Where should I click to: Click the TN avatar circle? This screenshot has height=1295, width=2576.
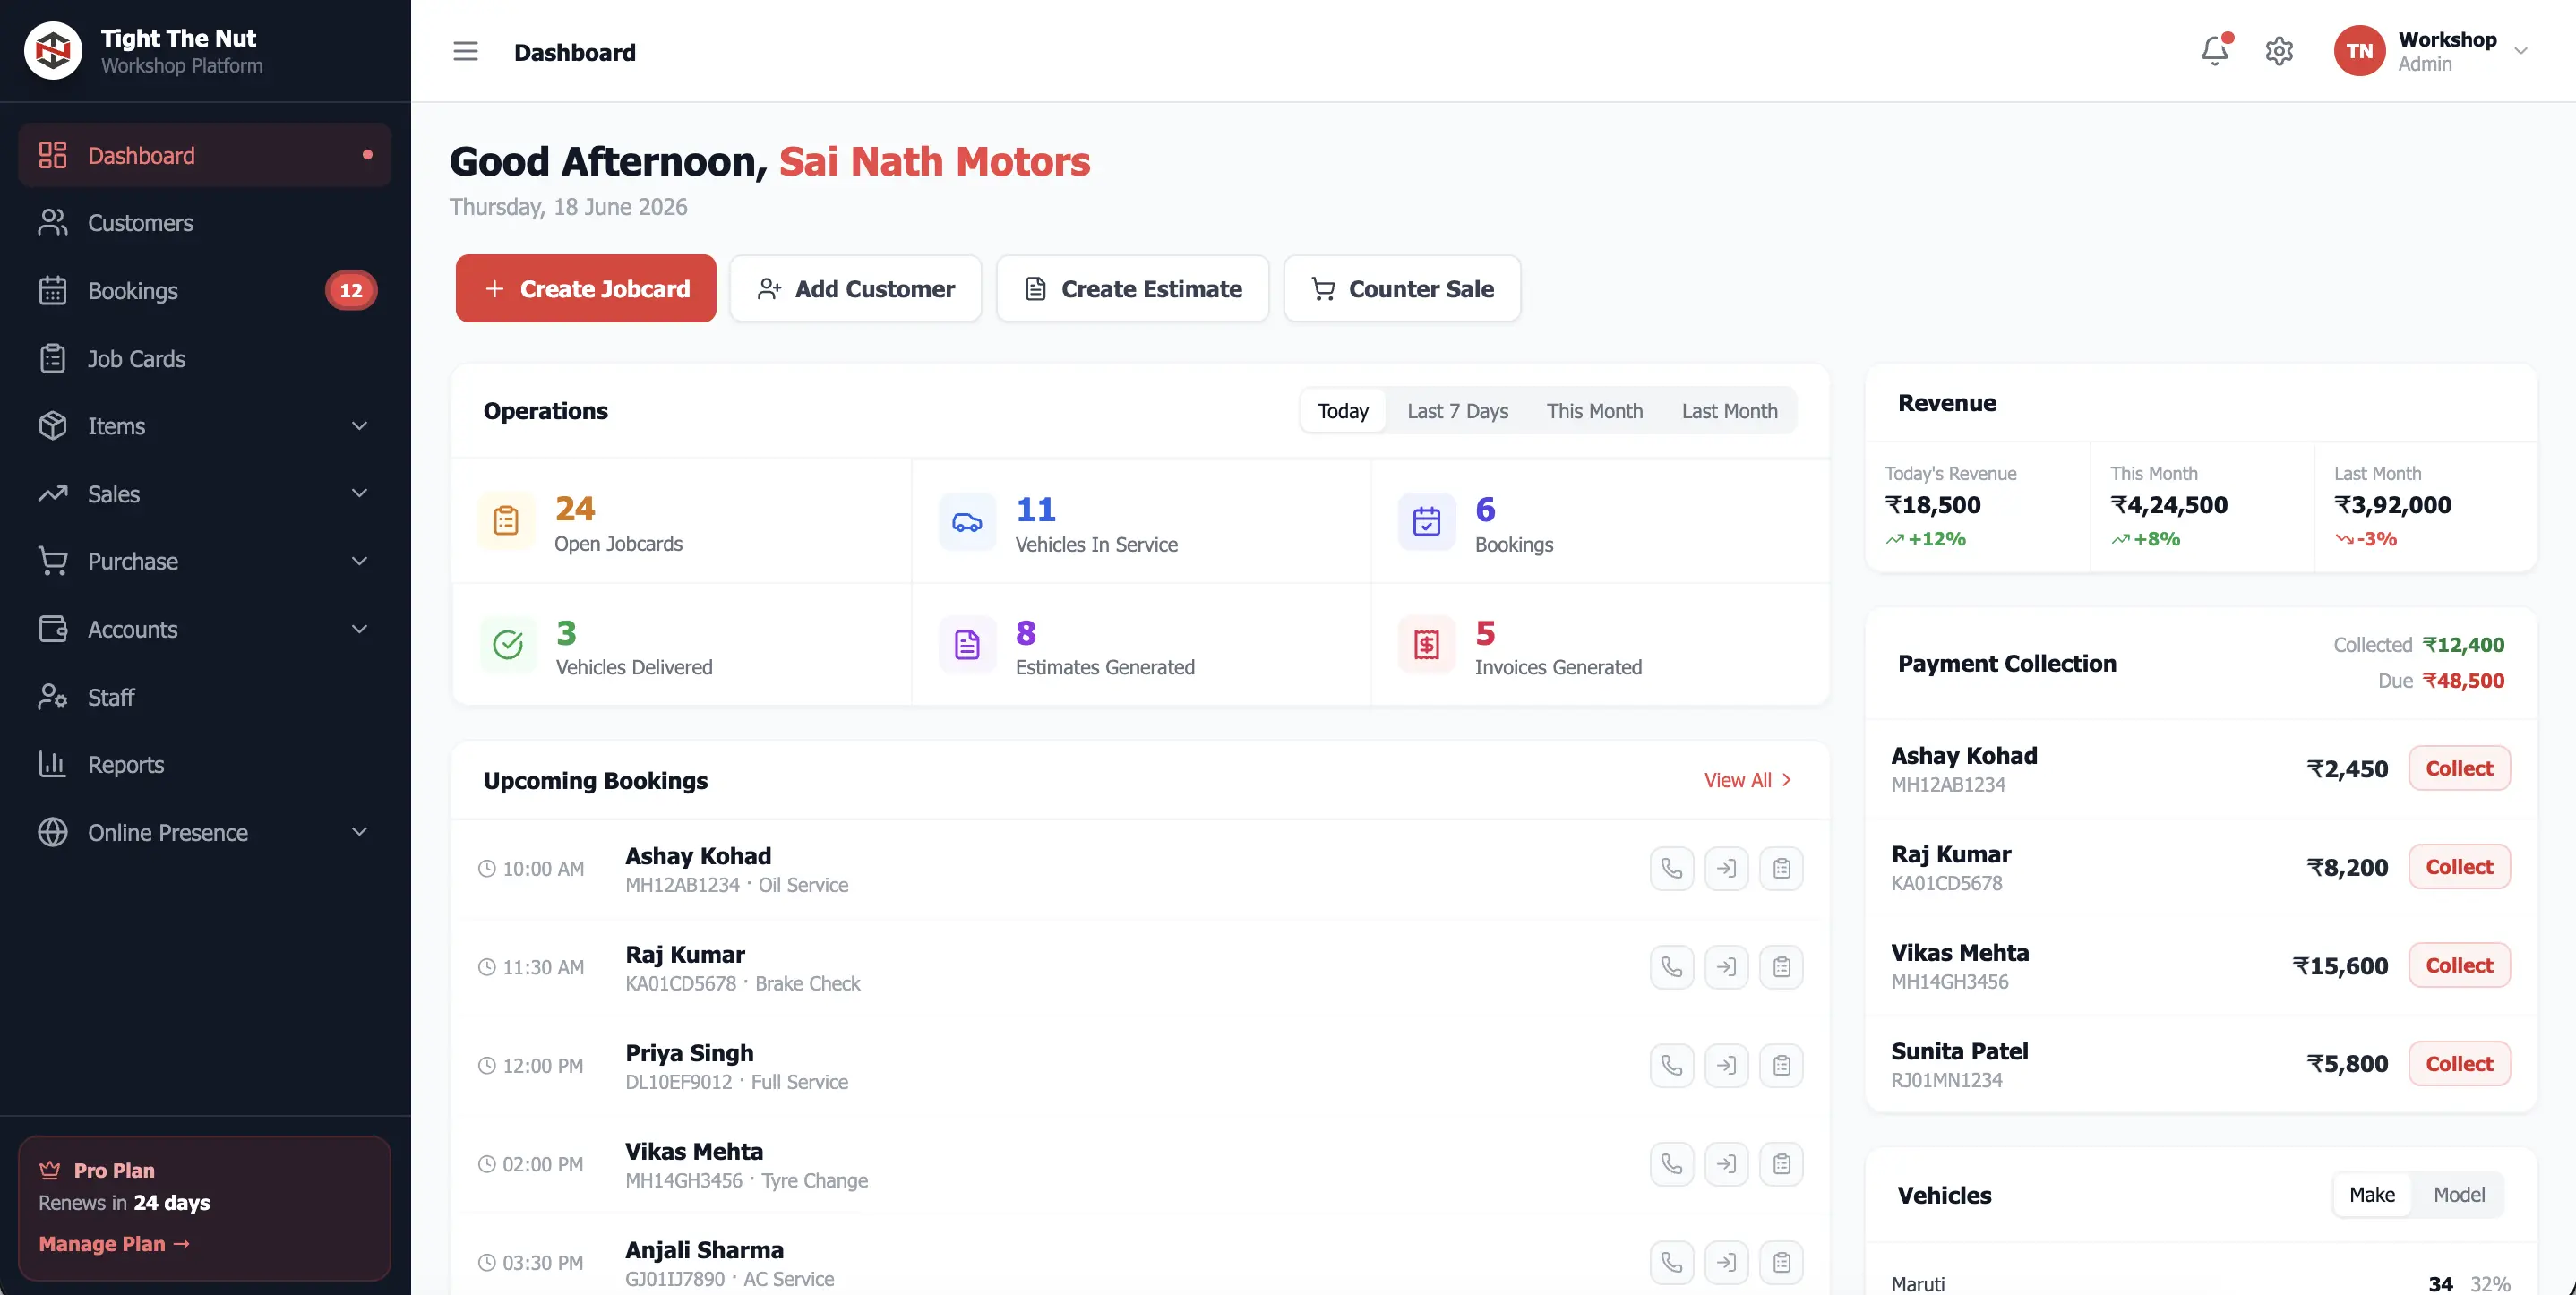click(2359, 51)
